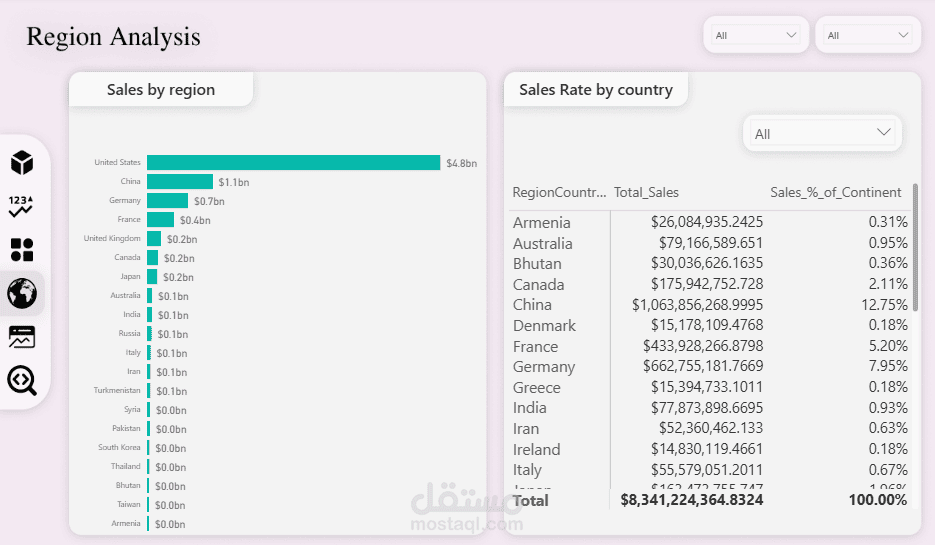
Task: Sort by the Sales_%_of_Continent column header
Action: coord(835,193)
